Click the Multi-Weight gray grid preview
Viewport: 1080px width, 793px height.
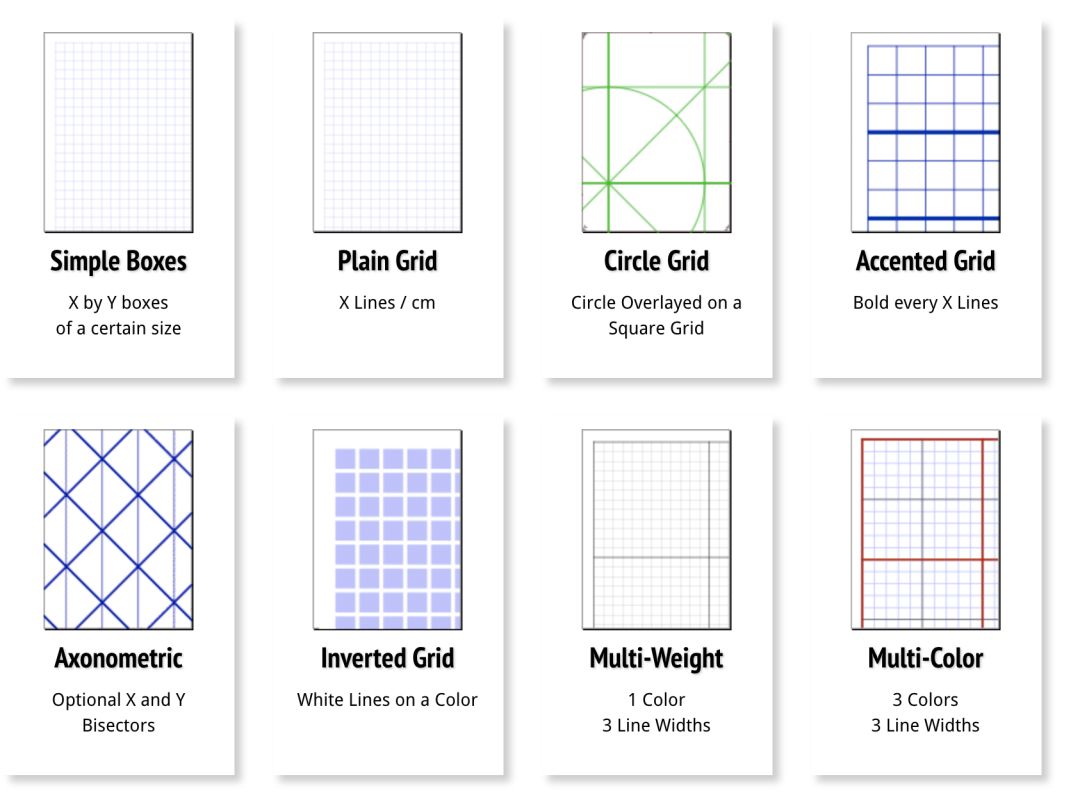pos(656,529)
